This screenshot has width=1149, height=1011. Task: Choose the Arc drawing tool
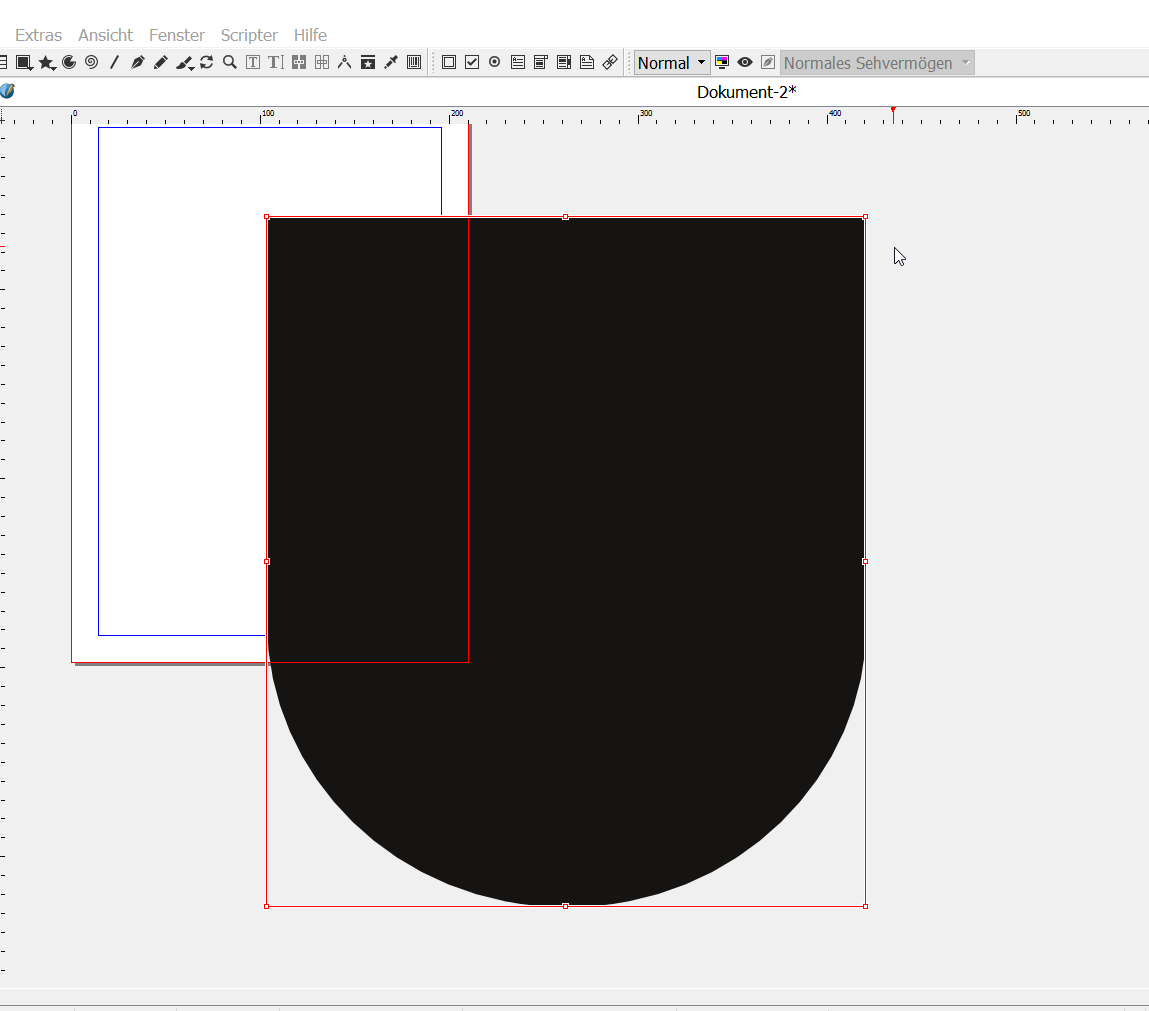(69, 62)
